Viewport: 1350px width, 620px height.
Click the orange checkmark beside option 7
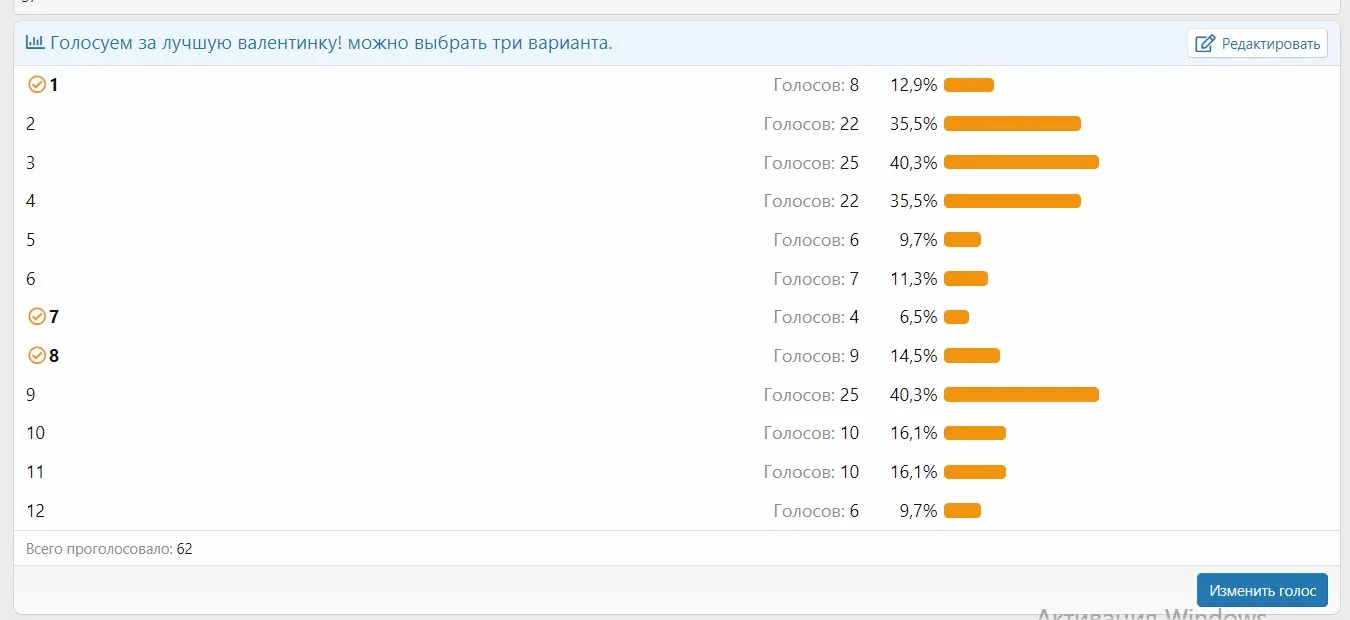(x=37, y=317)
